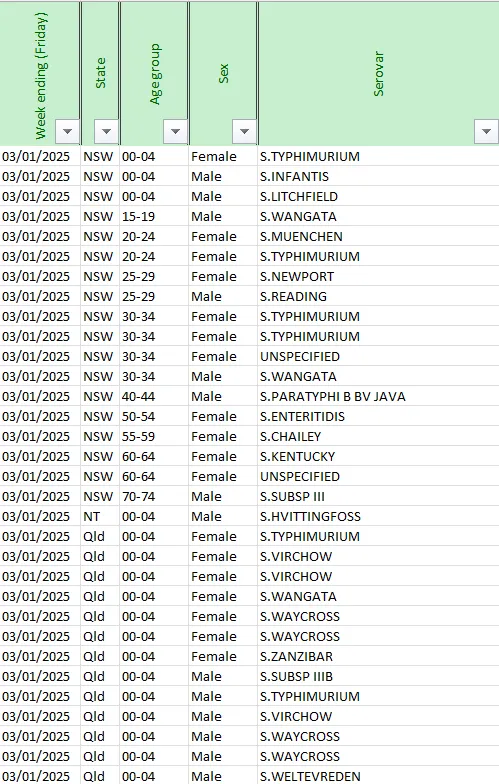Select the UNSPECIFIED cell in the 30-34 row
The image size is (499, 784).
click(x=378, y=356)
